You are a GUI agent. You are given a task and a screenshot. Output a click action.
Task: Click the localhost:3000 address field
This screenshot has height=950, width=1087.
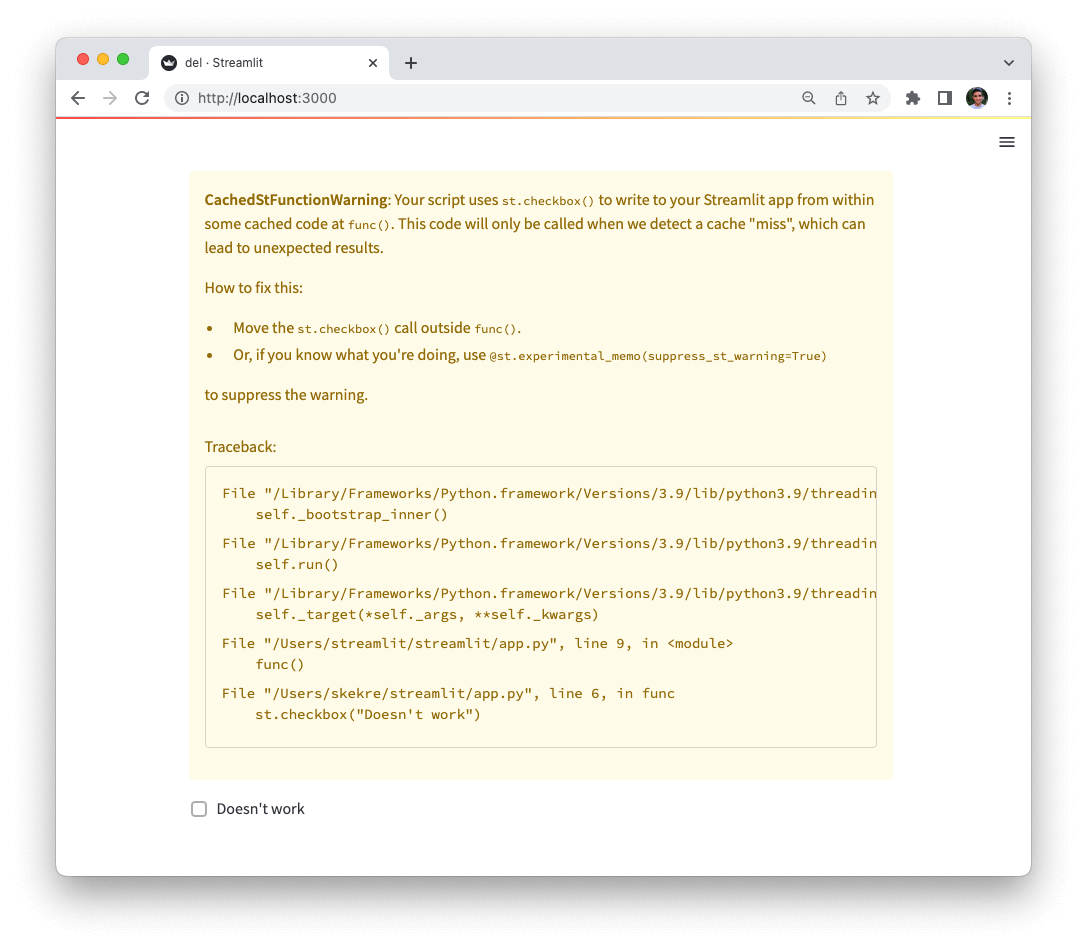click(480, 98)
